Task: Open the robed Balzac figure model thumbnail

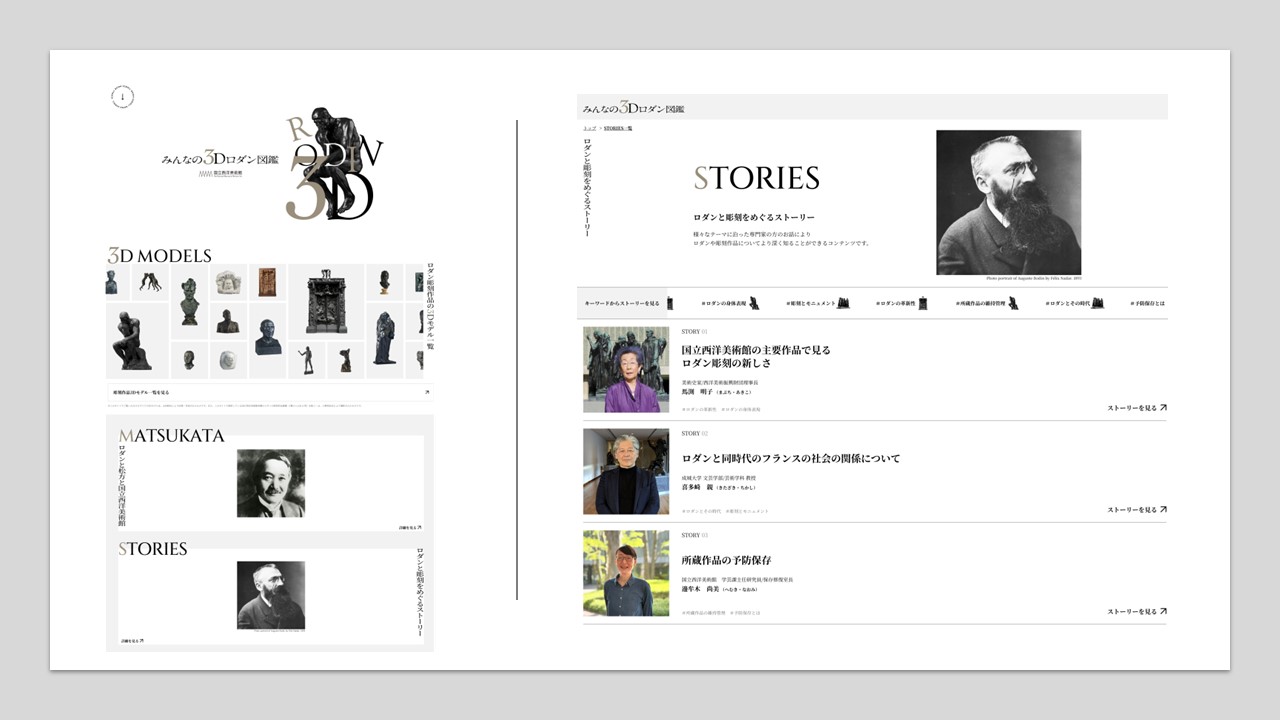Action: [384, 339]
